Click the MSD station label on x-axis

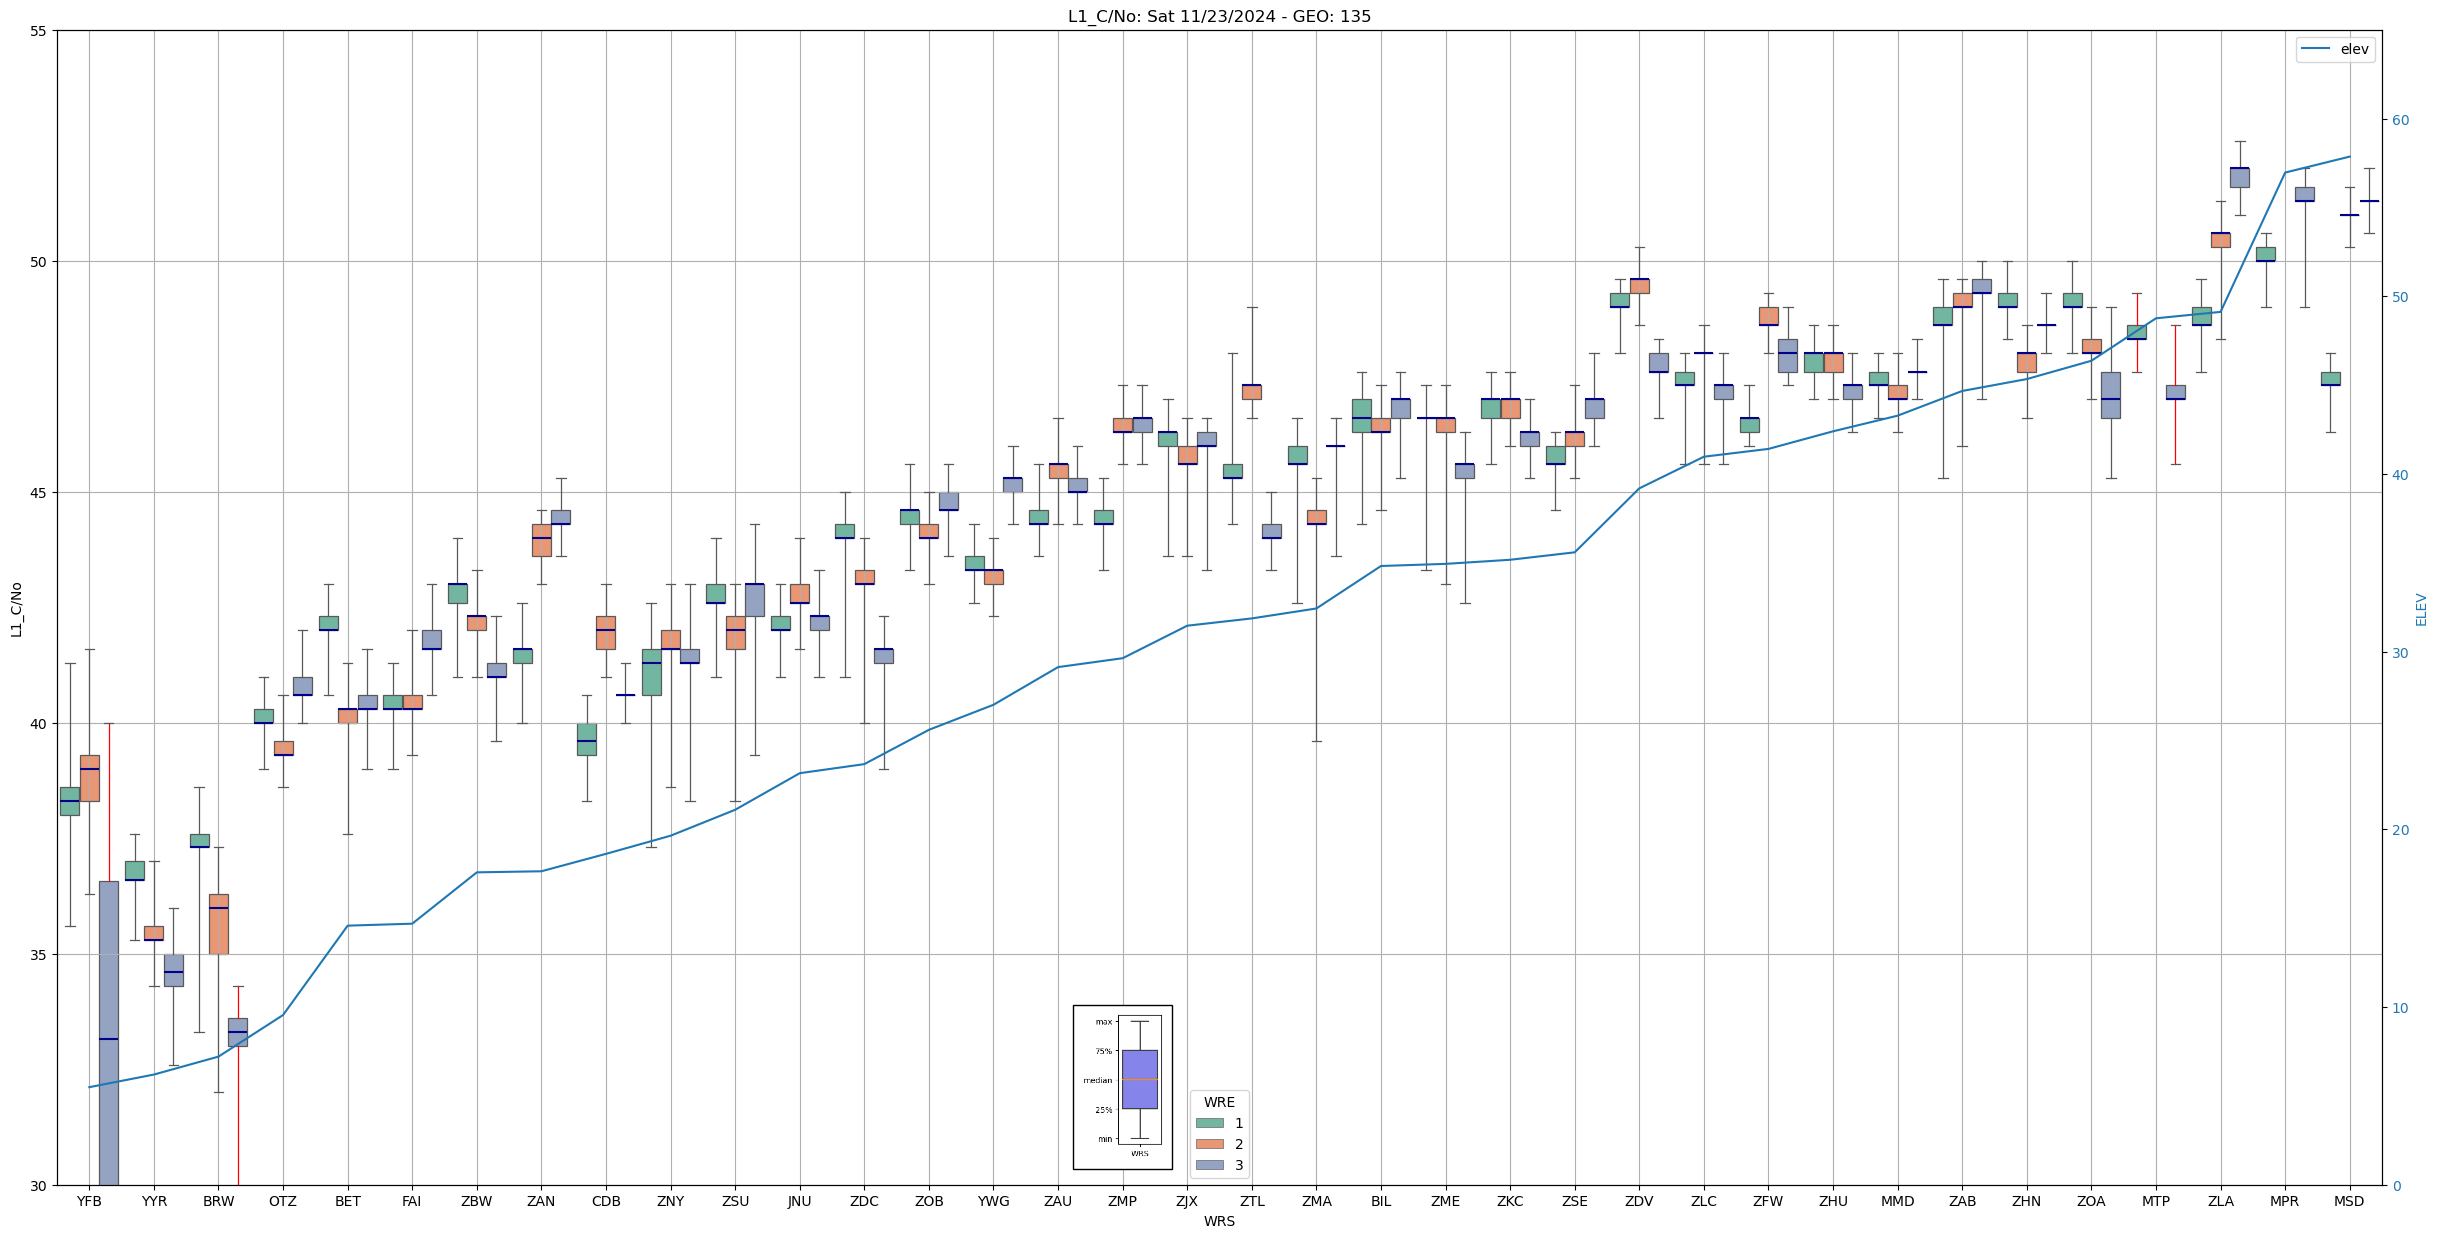(2349, 1201)
